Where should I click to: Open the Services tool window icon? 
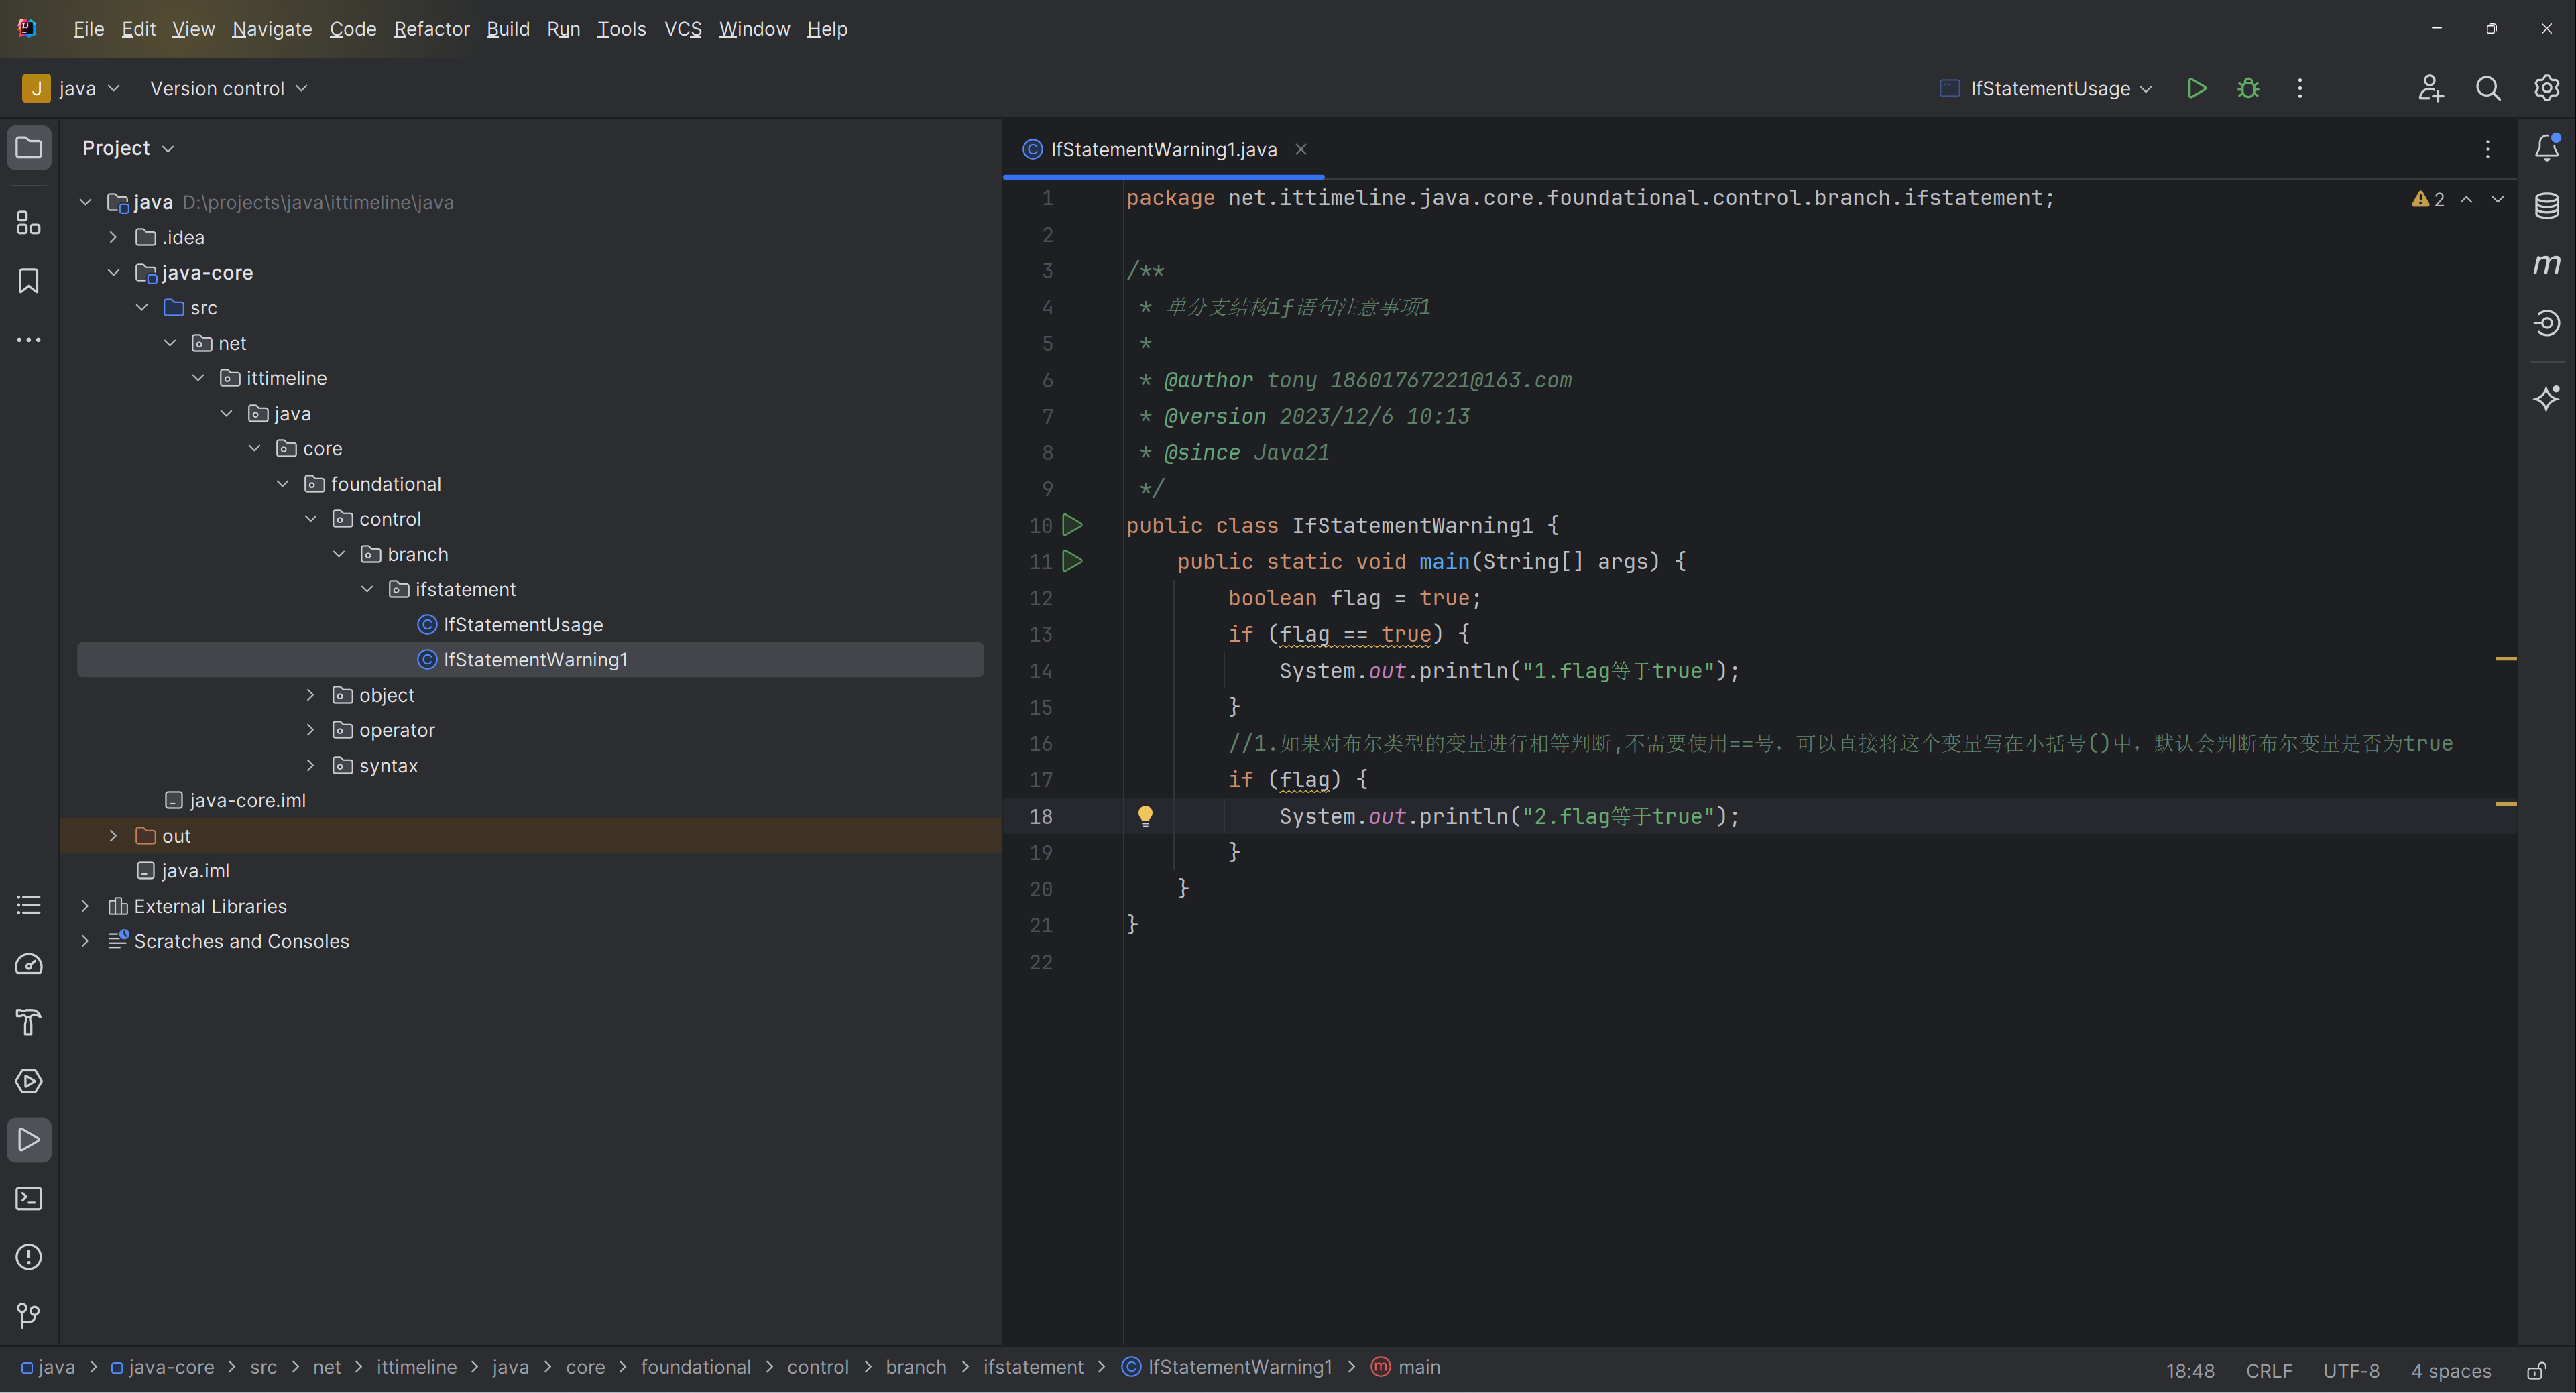(x=29, y=1081)
